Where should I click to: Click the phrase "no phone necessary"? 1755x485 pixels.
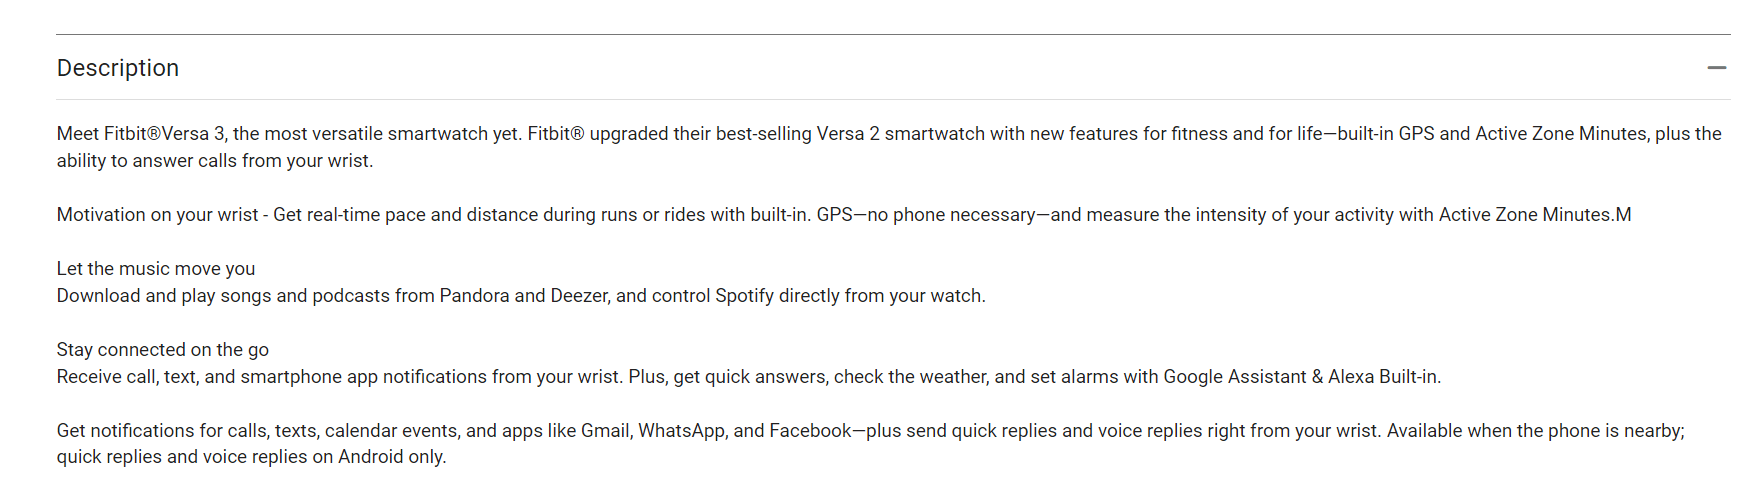click(x=951, y=215)
